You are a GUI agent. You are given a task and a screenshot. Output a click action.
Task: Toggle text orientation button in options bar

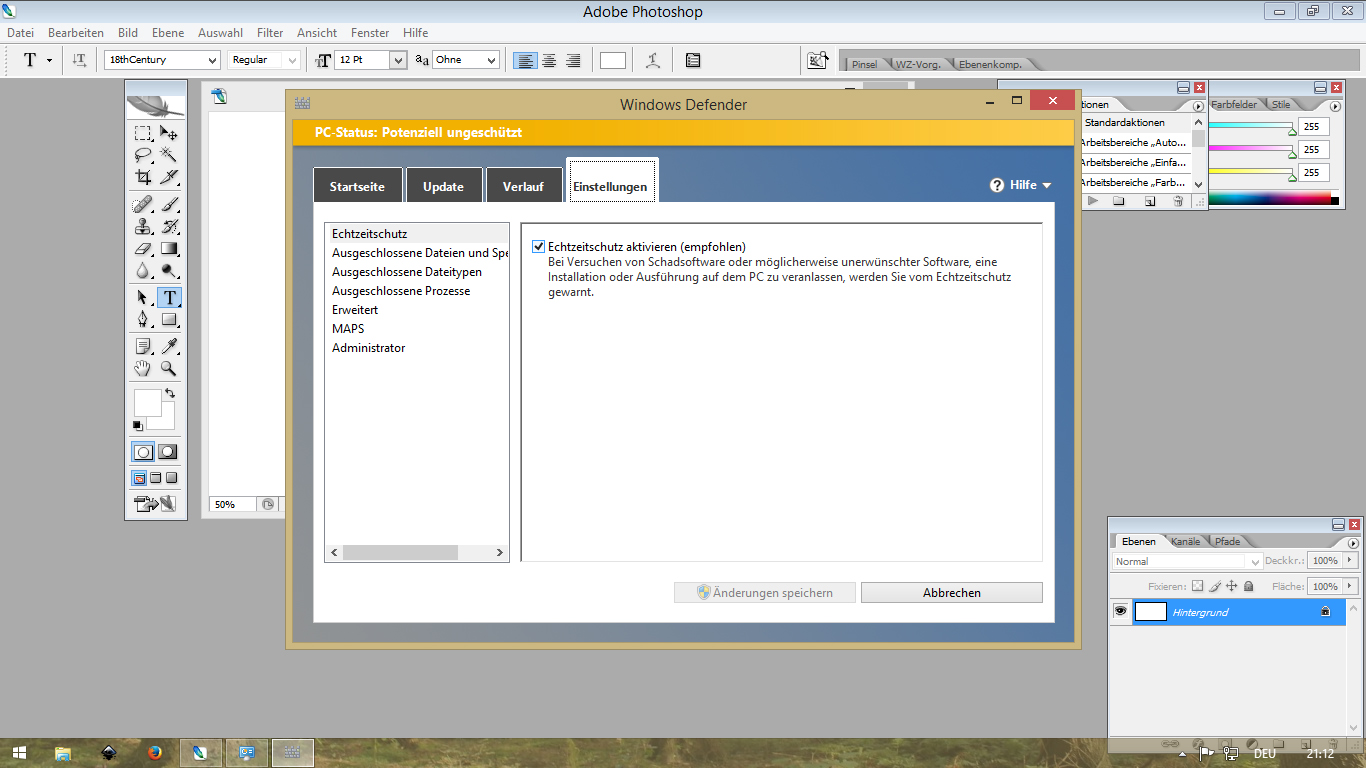[80, 60]
